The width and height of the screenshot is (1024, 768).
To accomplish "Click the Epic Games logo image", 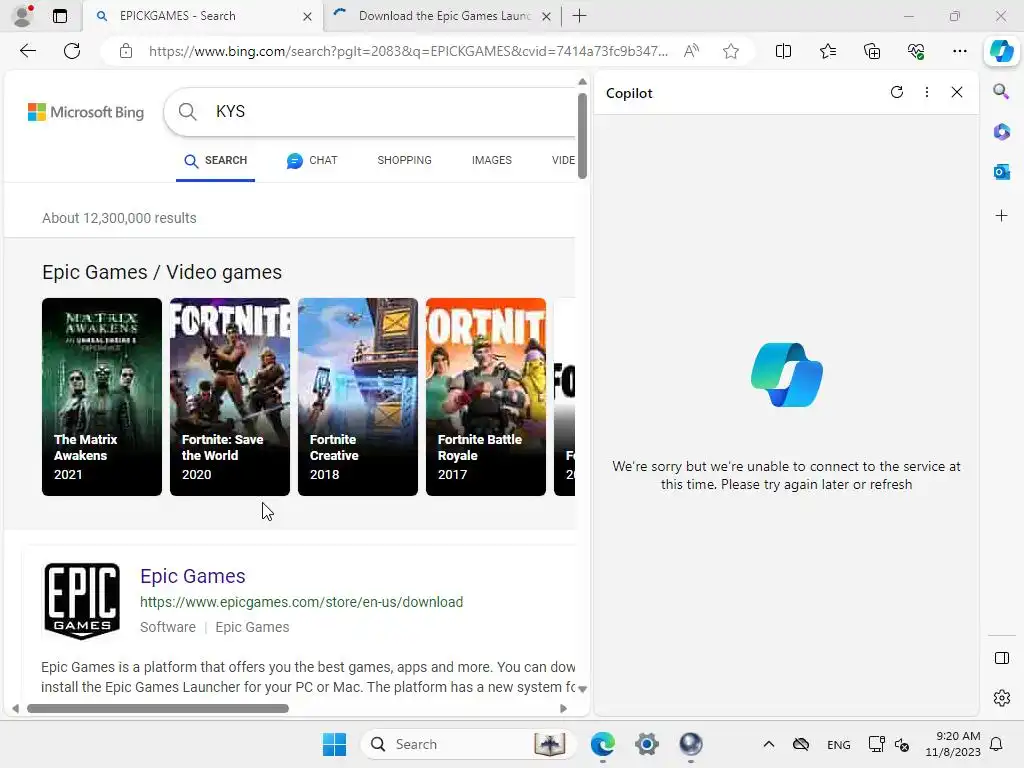I will pyautogui.click(x=82, y=601).
